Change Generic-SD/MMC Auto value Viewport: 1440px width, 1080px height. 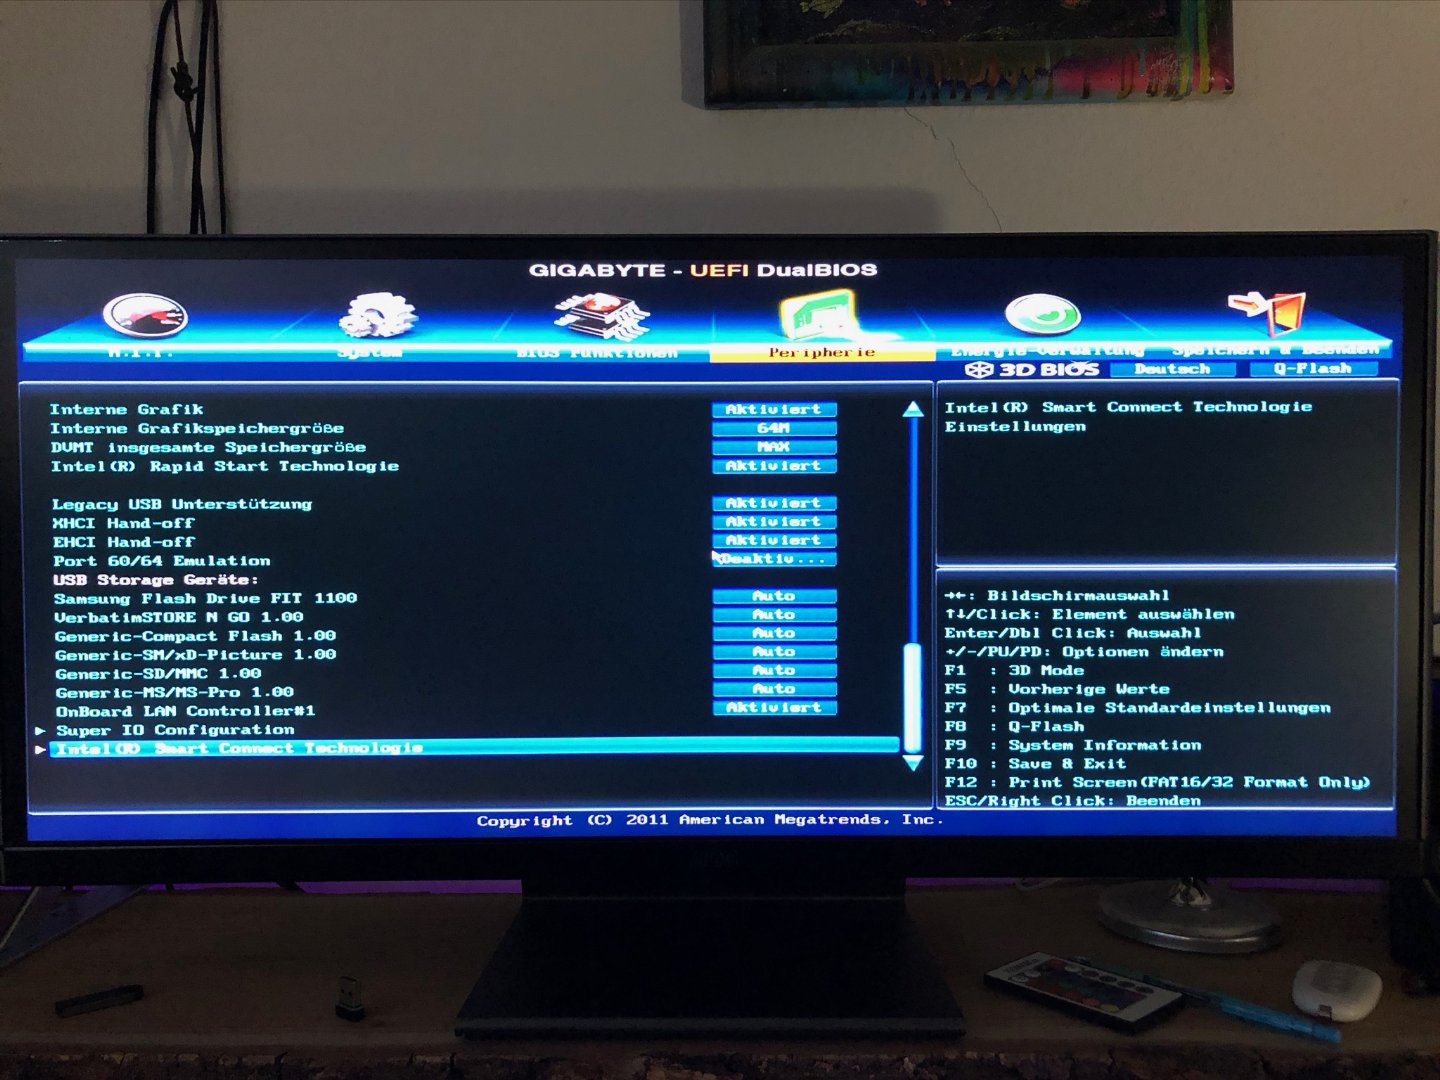coord(774,671)
